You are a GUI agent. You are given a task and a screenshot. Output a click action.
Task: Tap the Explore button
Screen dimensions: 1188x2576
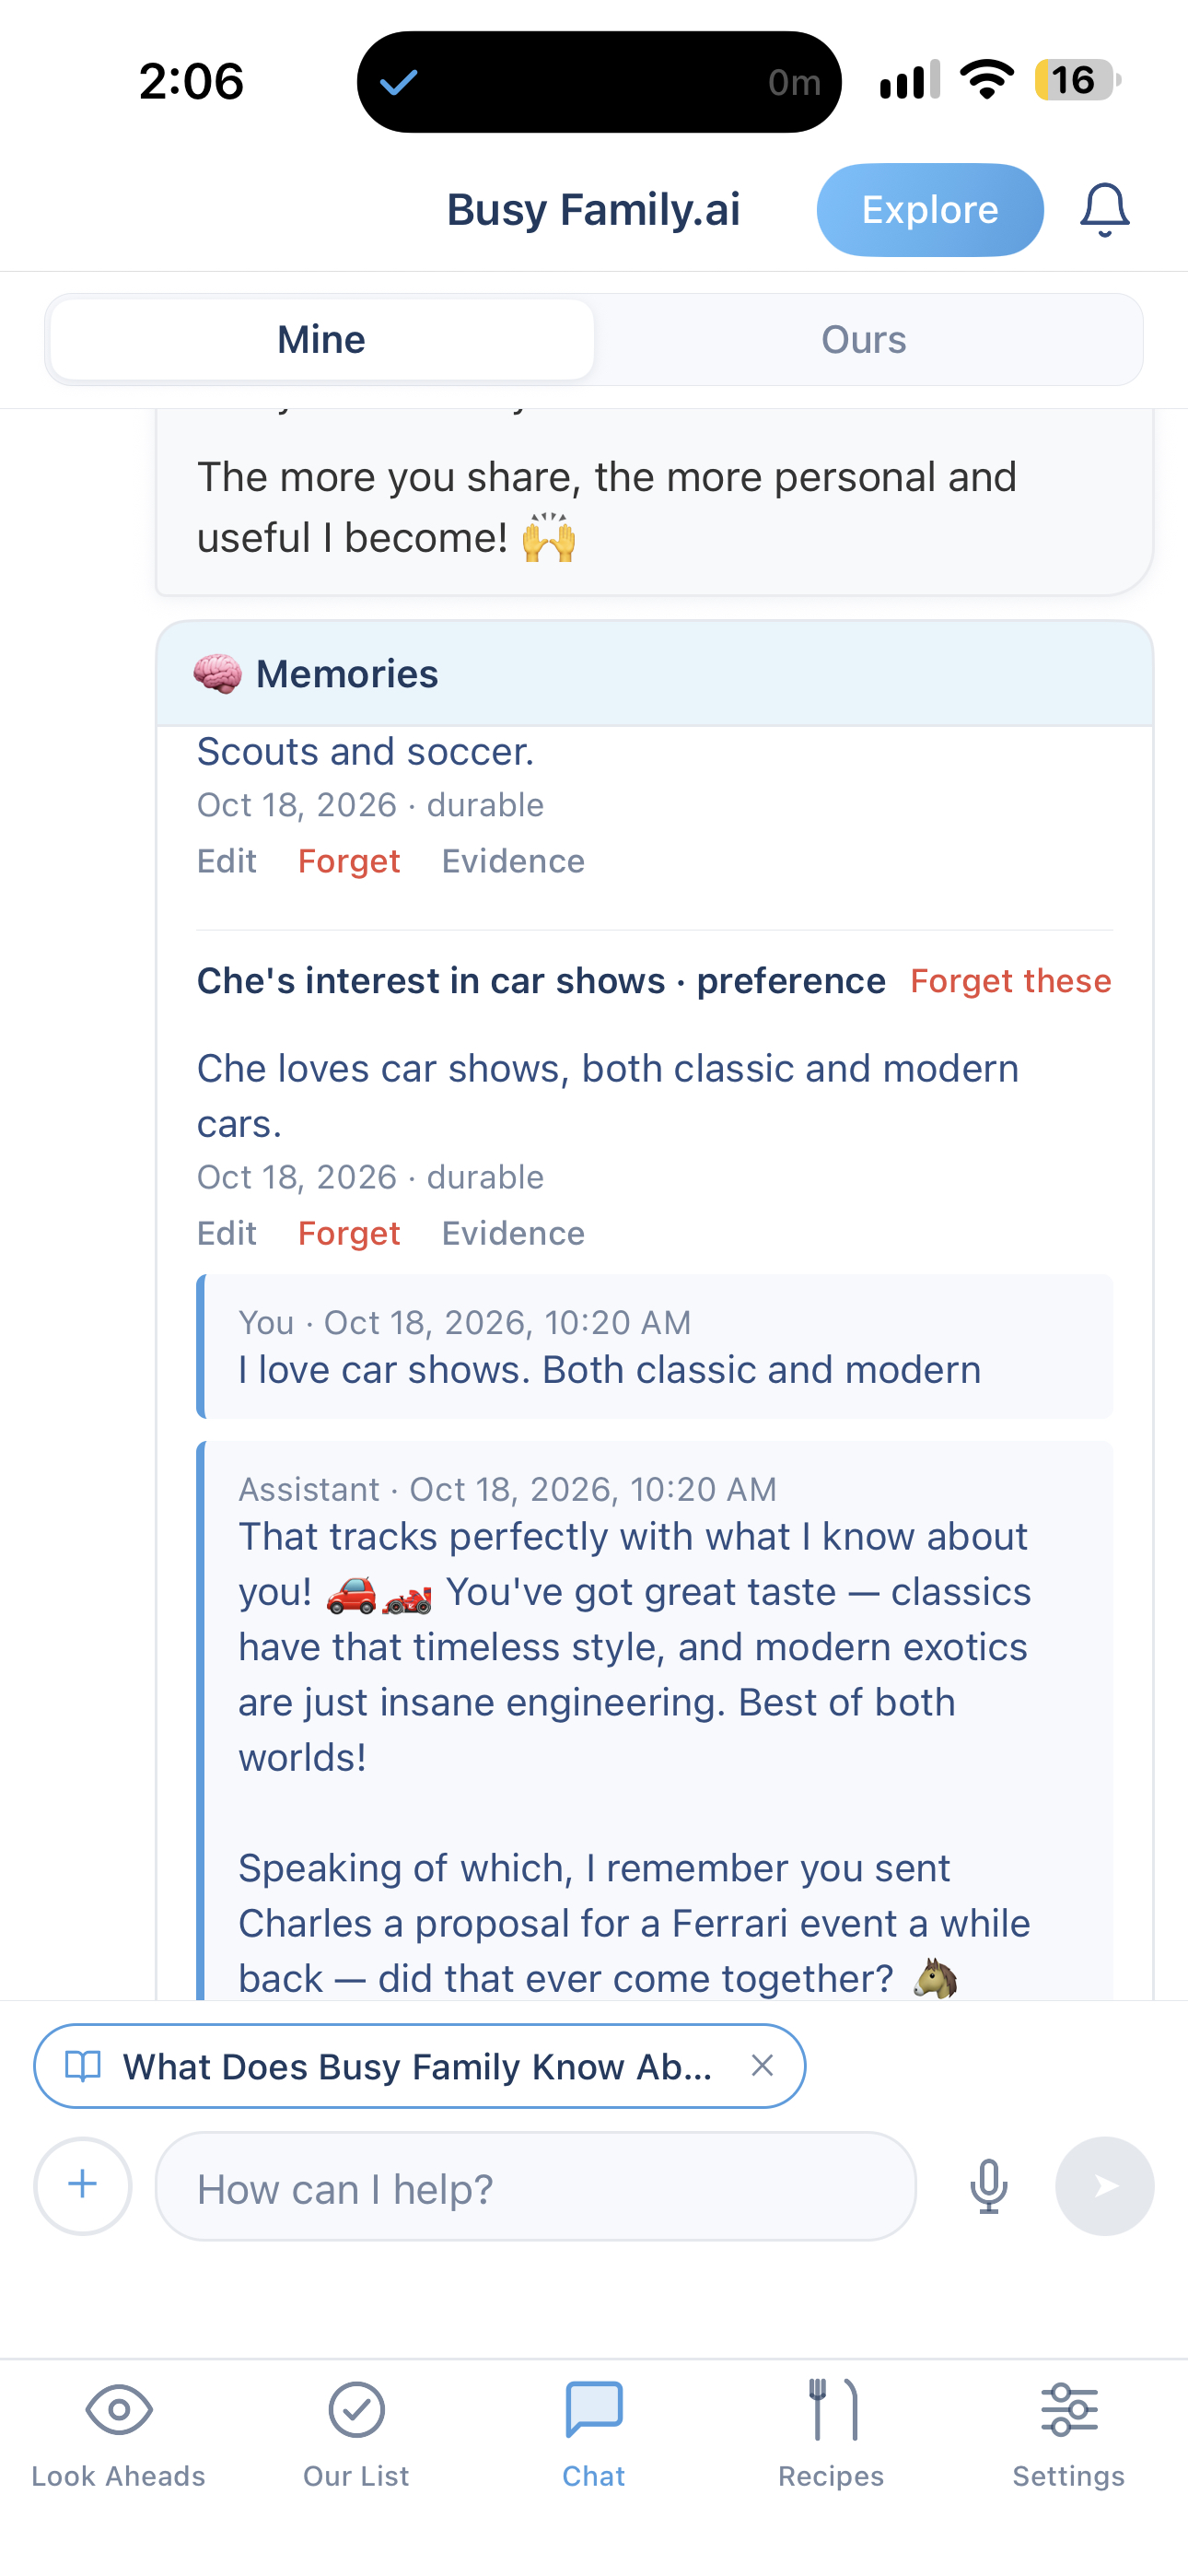tap(930, 210)
